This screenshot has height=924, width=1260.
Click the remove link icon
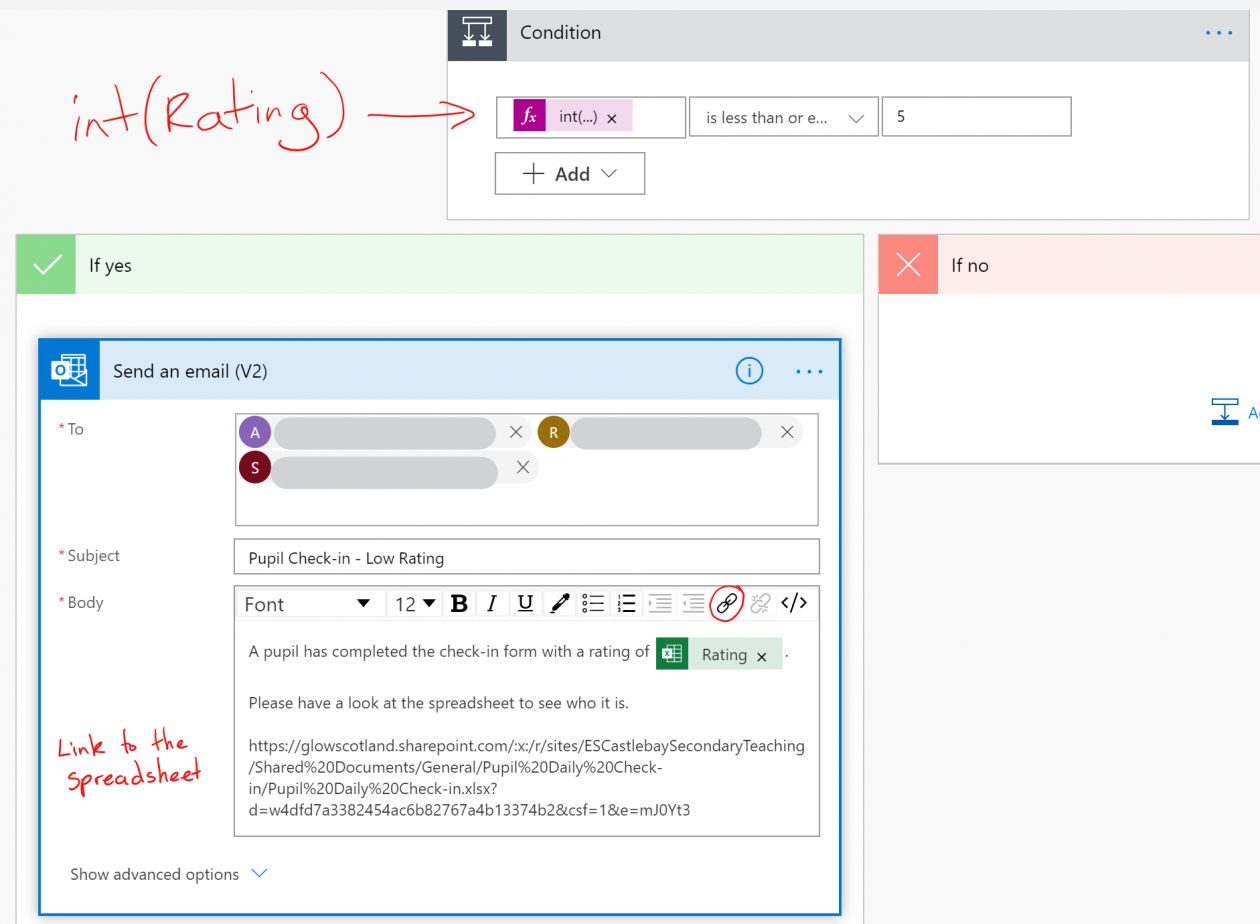[760, 603]
